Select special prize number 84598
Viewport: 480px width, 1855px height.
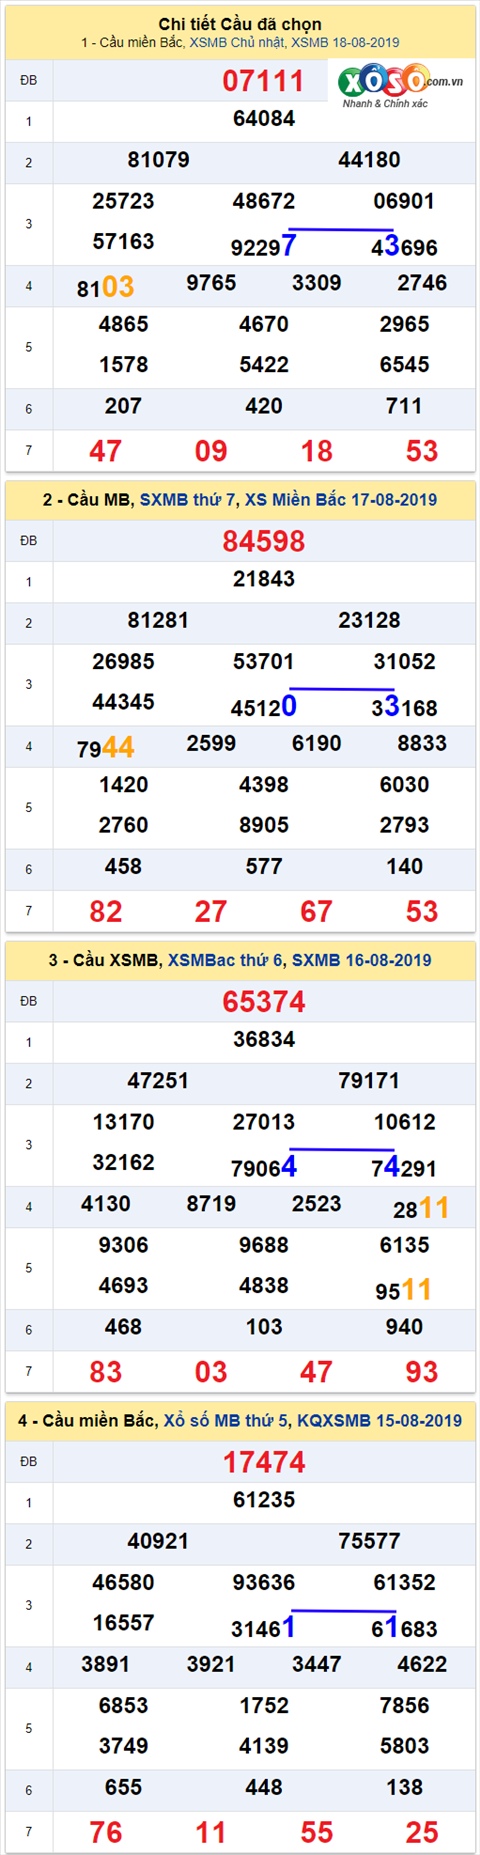[x=263, y=541]
